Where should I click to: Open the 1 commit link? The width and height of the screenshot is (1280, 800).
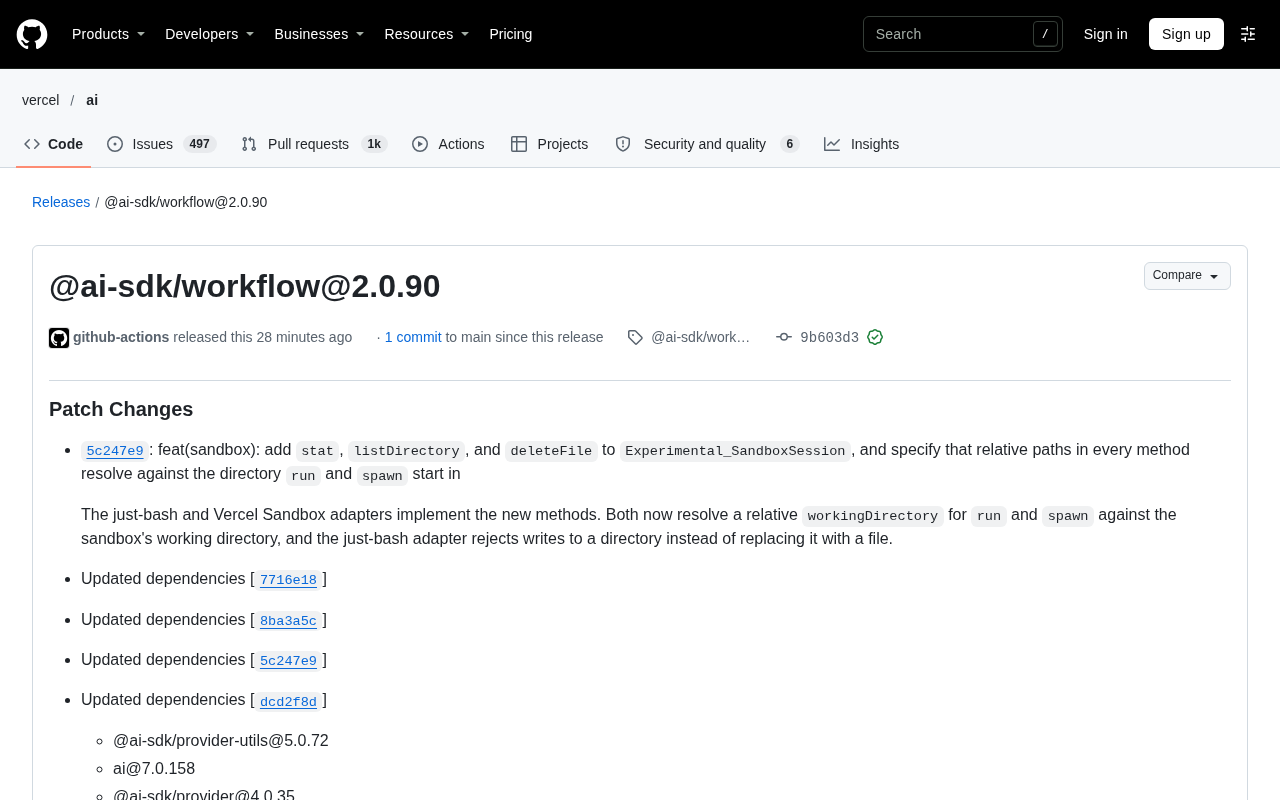pyautogui.click(x=413, y=337)
